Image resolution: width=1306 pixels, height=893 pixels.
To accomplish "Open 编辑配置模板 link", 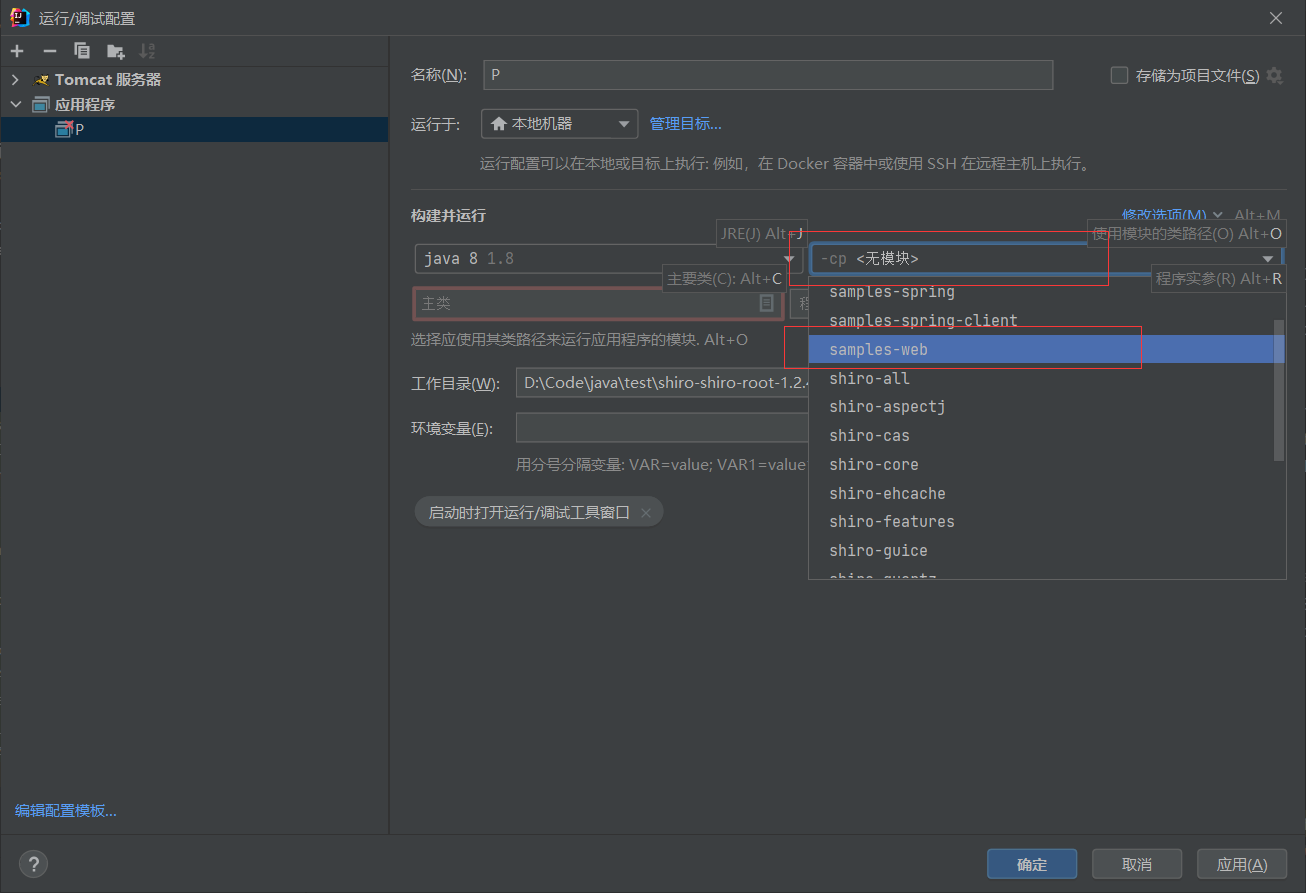I will (66, 811).
